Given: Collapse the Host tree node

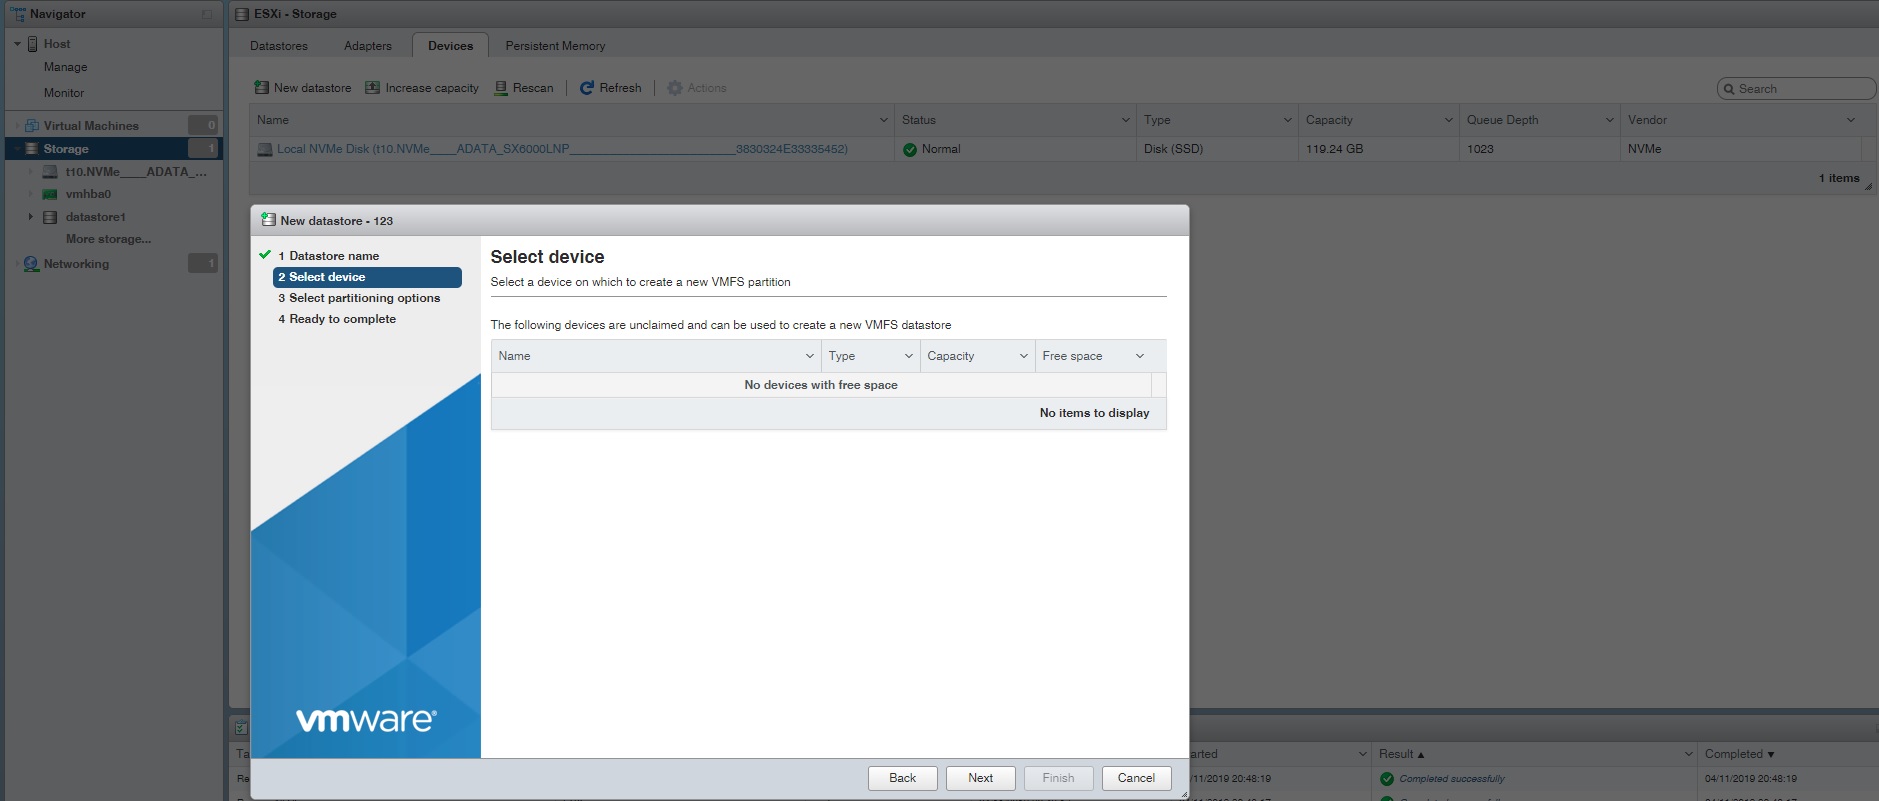Looking at the screenshot, I should click(18, 44).
